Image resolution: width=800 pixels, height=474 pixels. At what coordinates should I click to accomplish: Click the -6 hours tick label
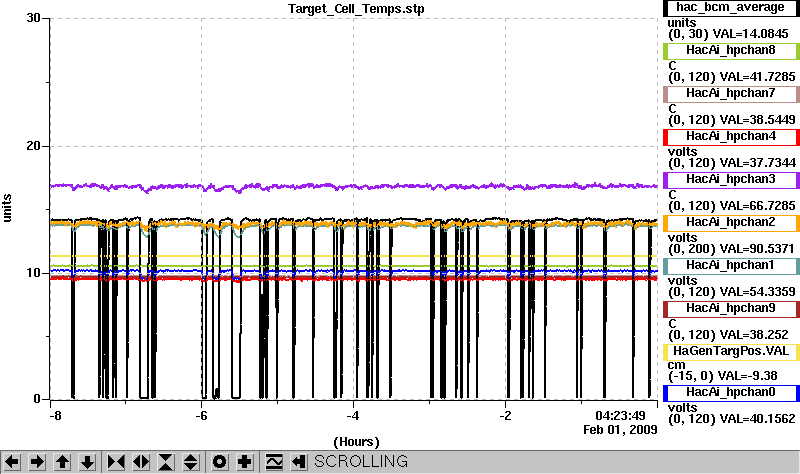click(202, 416)
